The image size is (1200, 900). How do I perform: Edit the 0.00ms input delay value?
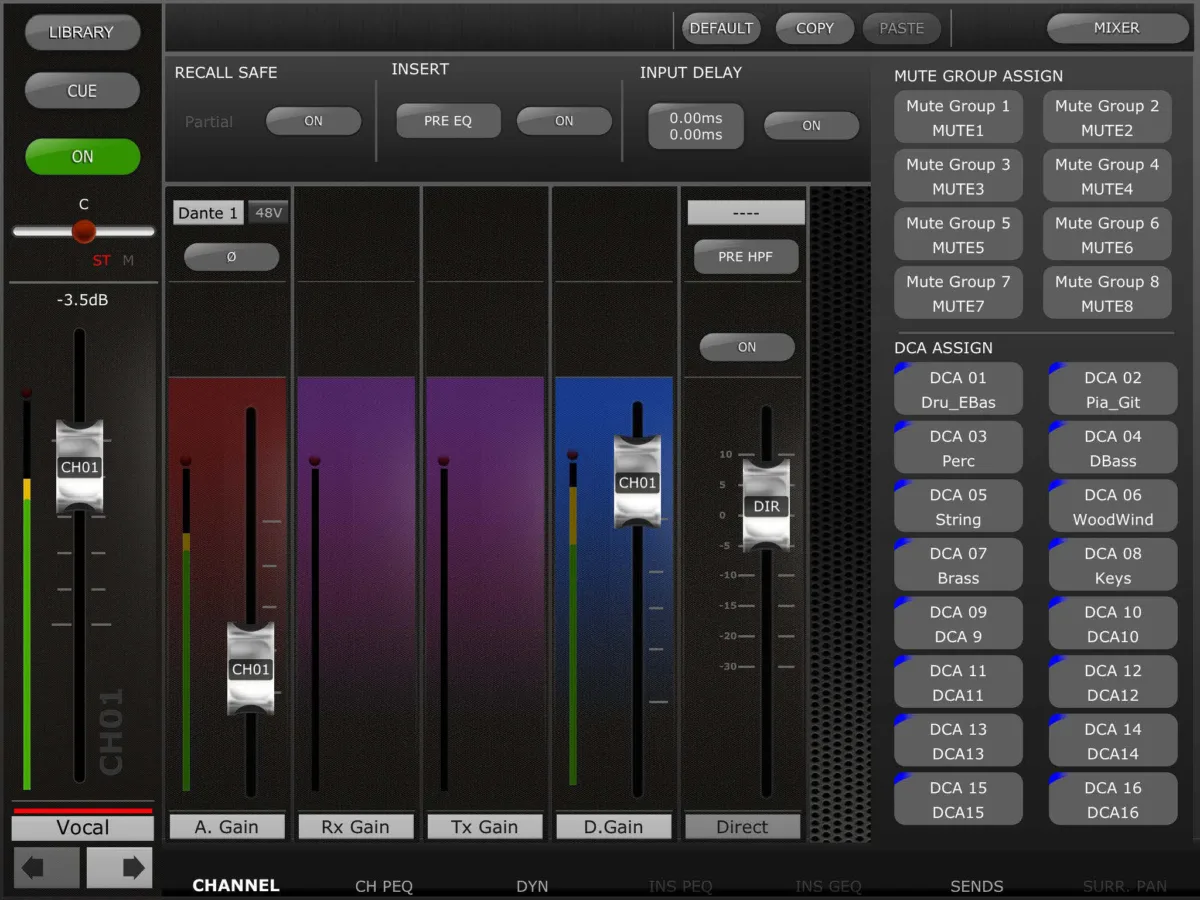696,126
